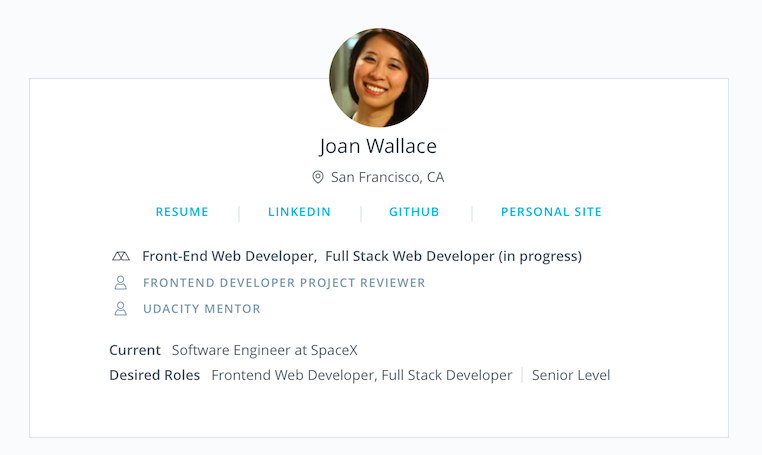This screenshot has width=762, height=455.
Task: Click Software Engineer at SpaceX text
Action: (264, 350)
